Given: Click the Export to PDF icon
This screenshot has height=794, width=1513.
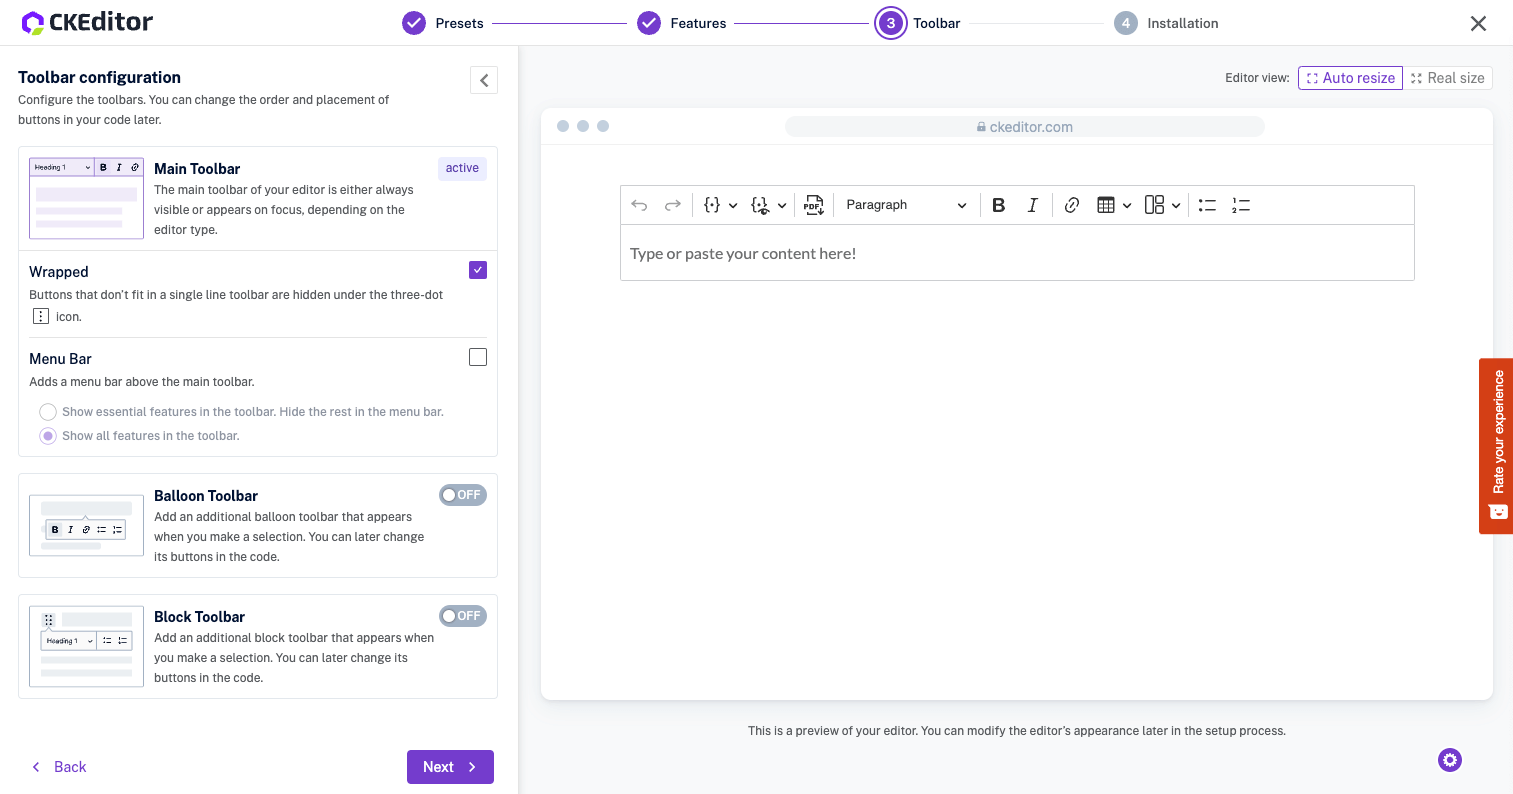Looking at the screenshot, I should coord(814,205).
